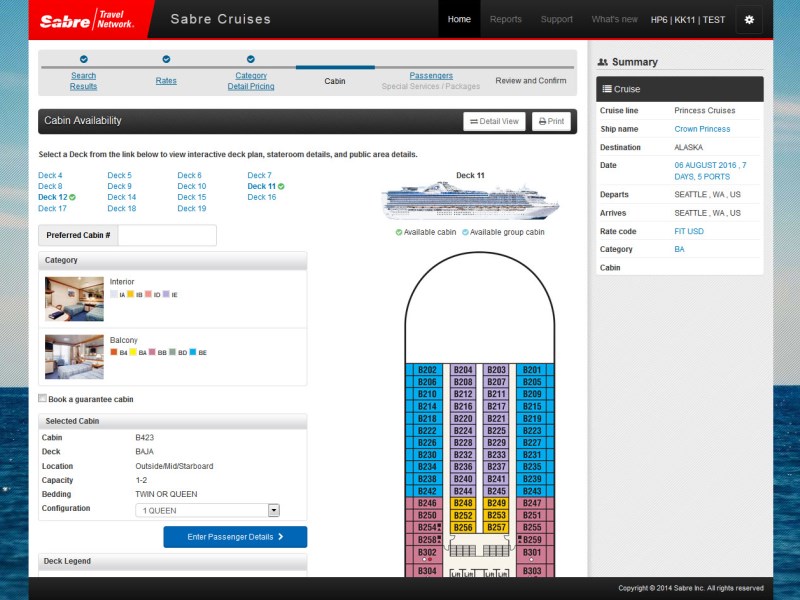This screenshot has height=600, width=800.
Task: Click the Rates step checkmark icon
Action: click(x=166, y=60)
